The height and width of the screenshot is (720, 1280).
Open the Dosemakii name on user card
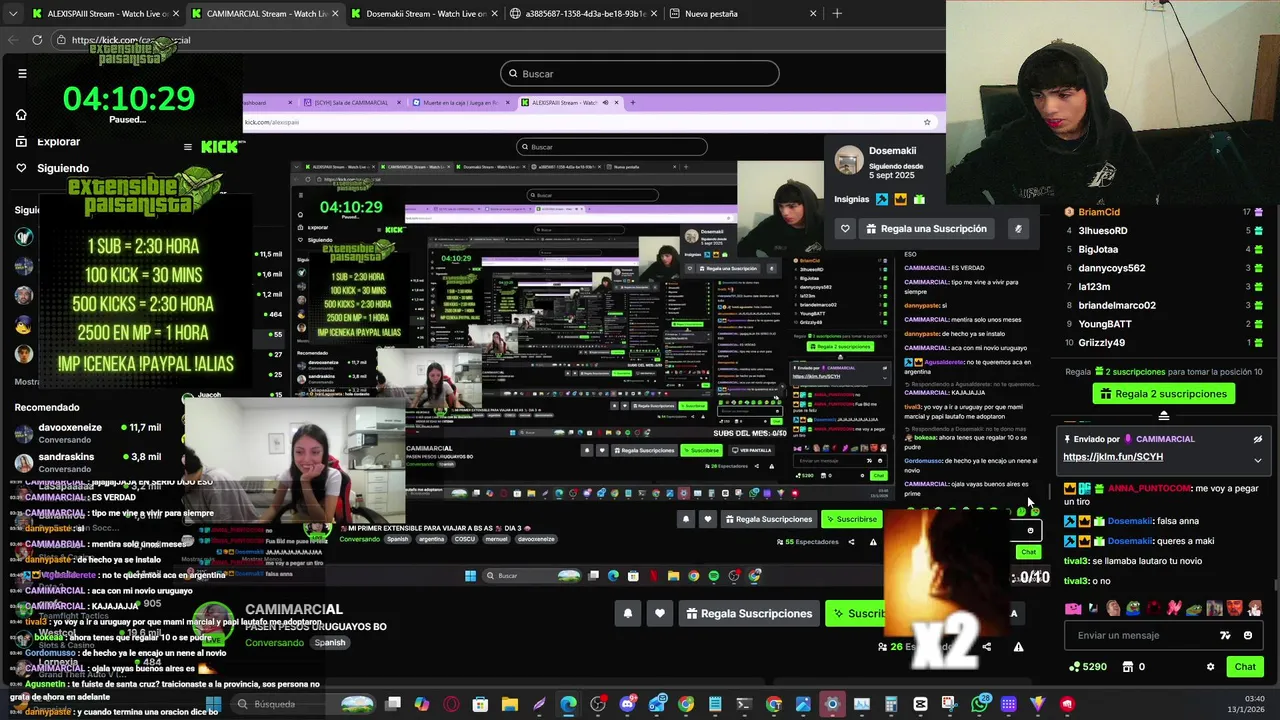(x=892, y=150)
